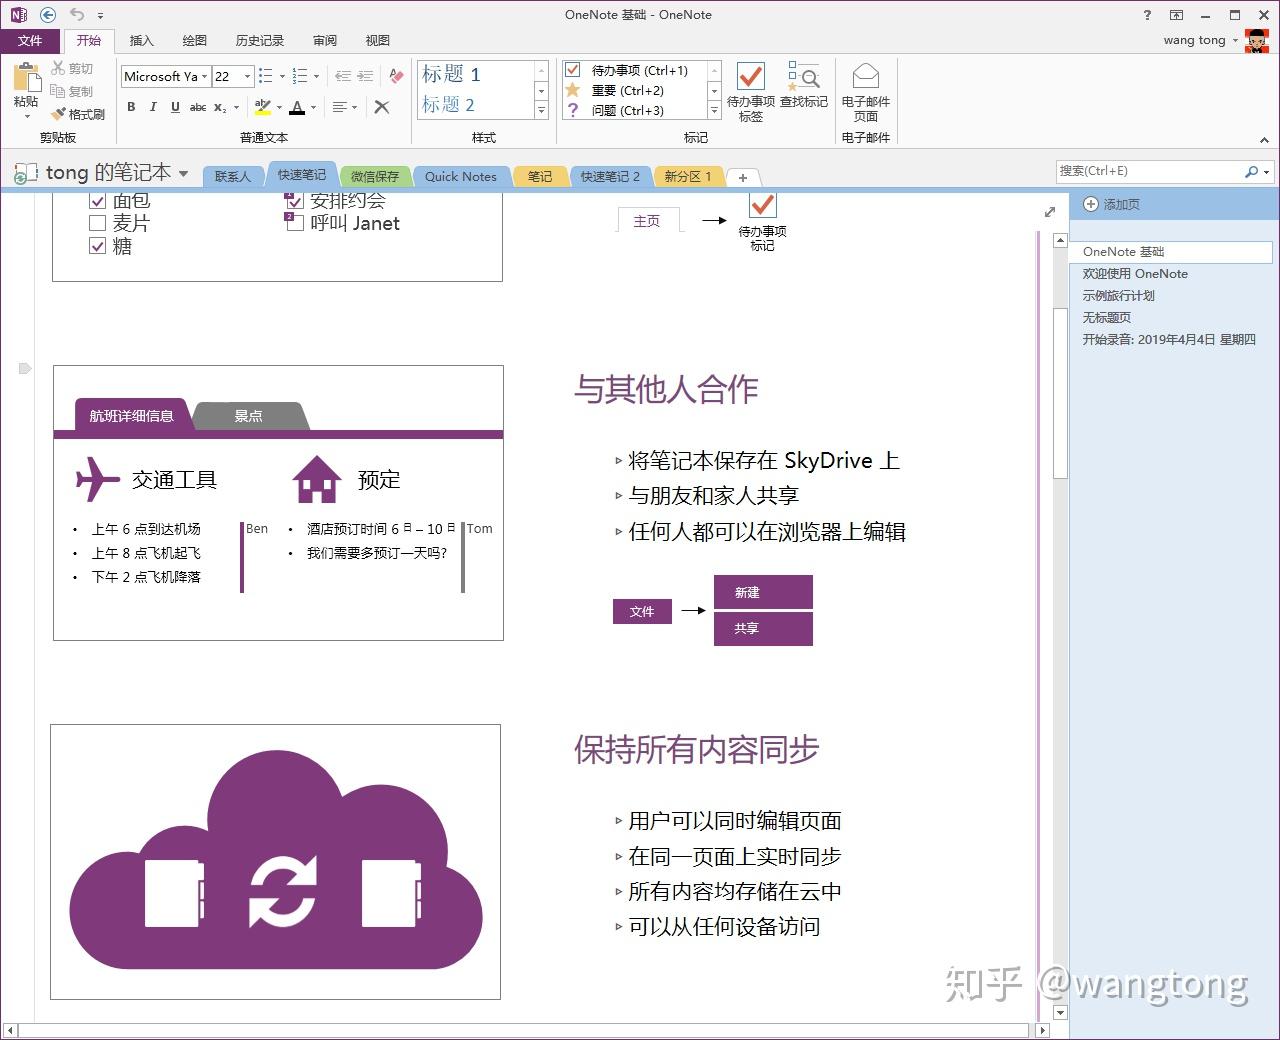Apply the yellow text highlight color
This screenshot has height=1040, width=1280.
[263, 107]
